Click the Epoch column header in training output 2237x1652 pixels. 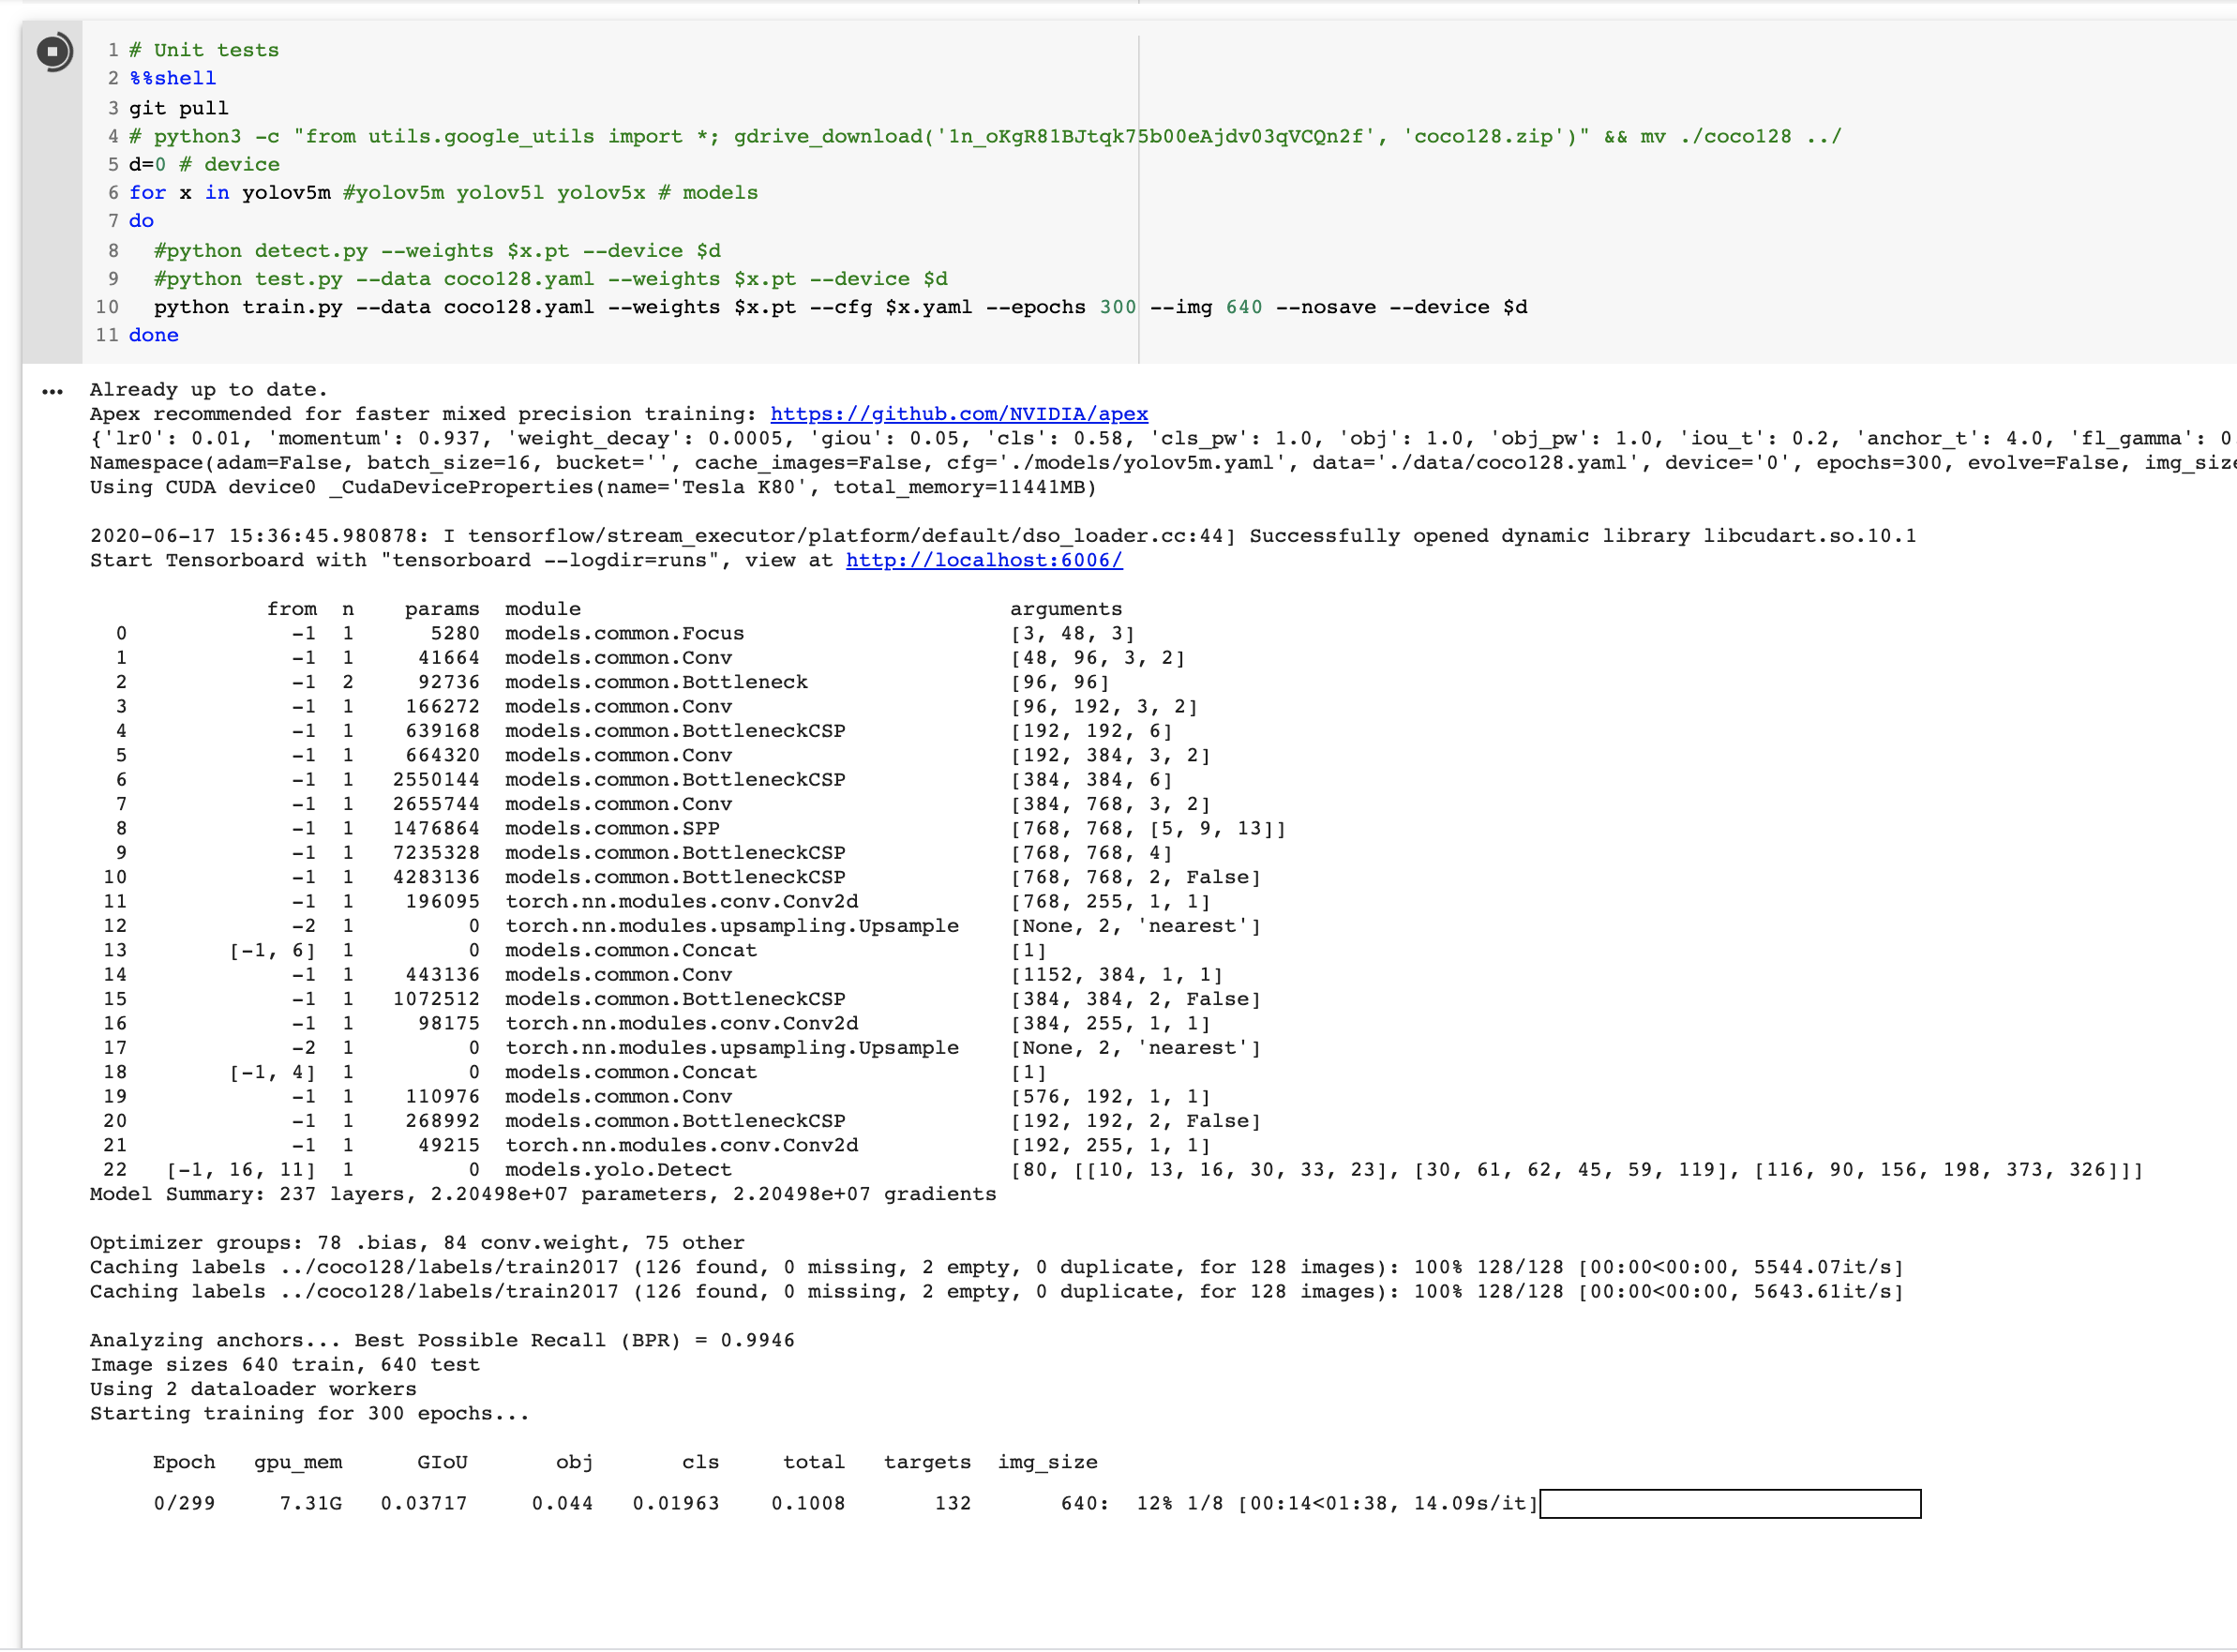pyautogui.click(x=185, y=1461)
